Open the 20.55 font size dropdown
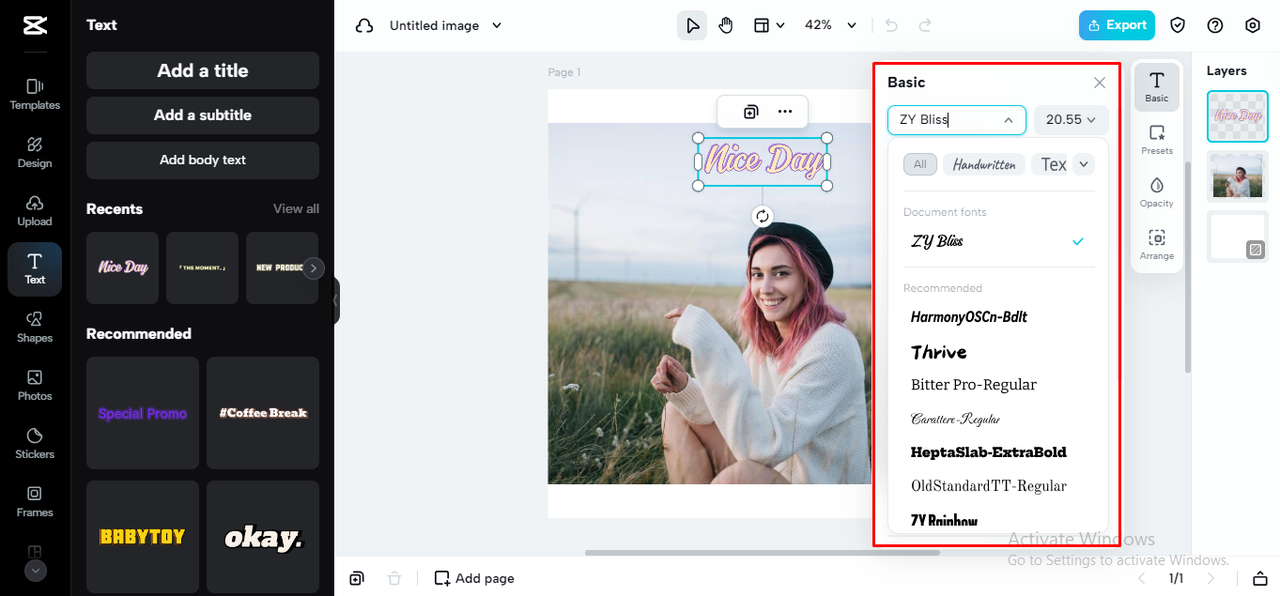 pyautogui.click(x=1071, y=120)
